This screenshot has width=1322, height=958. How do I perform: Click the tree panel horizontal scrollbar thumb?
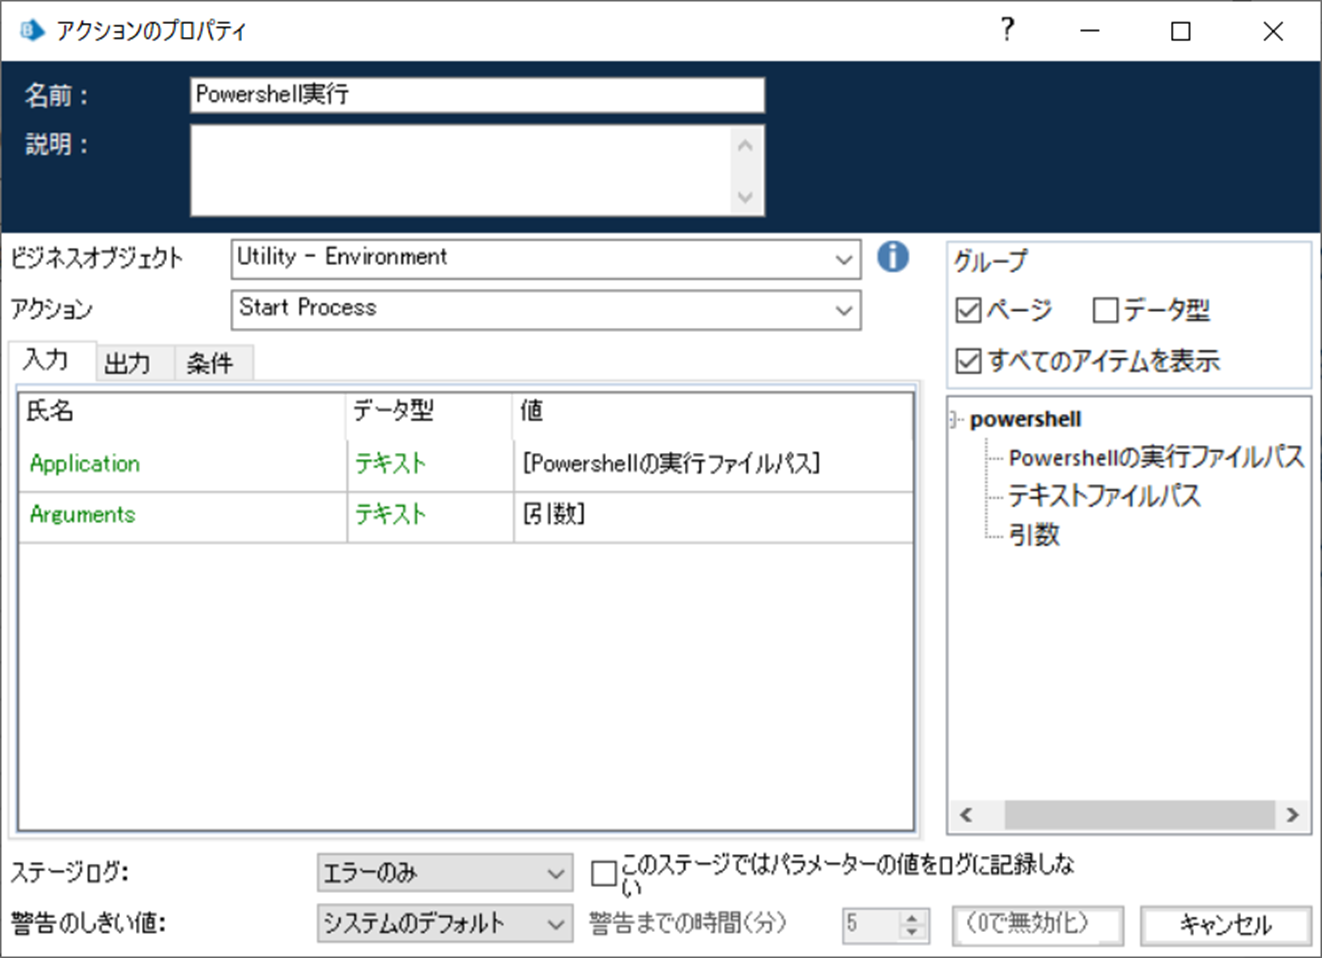pos(1140,815)
